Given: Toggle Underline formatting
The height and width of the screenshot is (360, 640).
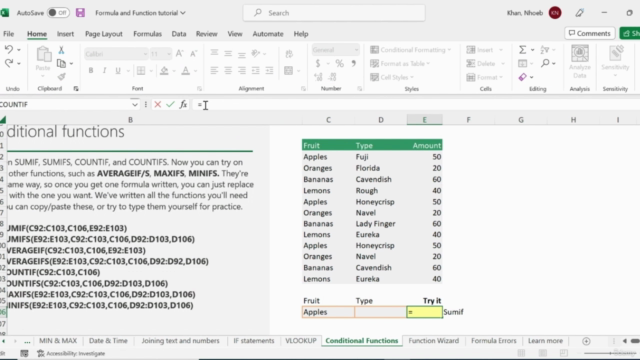Looking at the screenshot, I should pos(118,71).
